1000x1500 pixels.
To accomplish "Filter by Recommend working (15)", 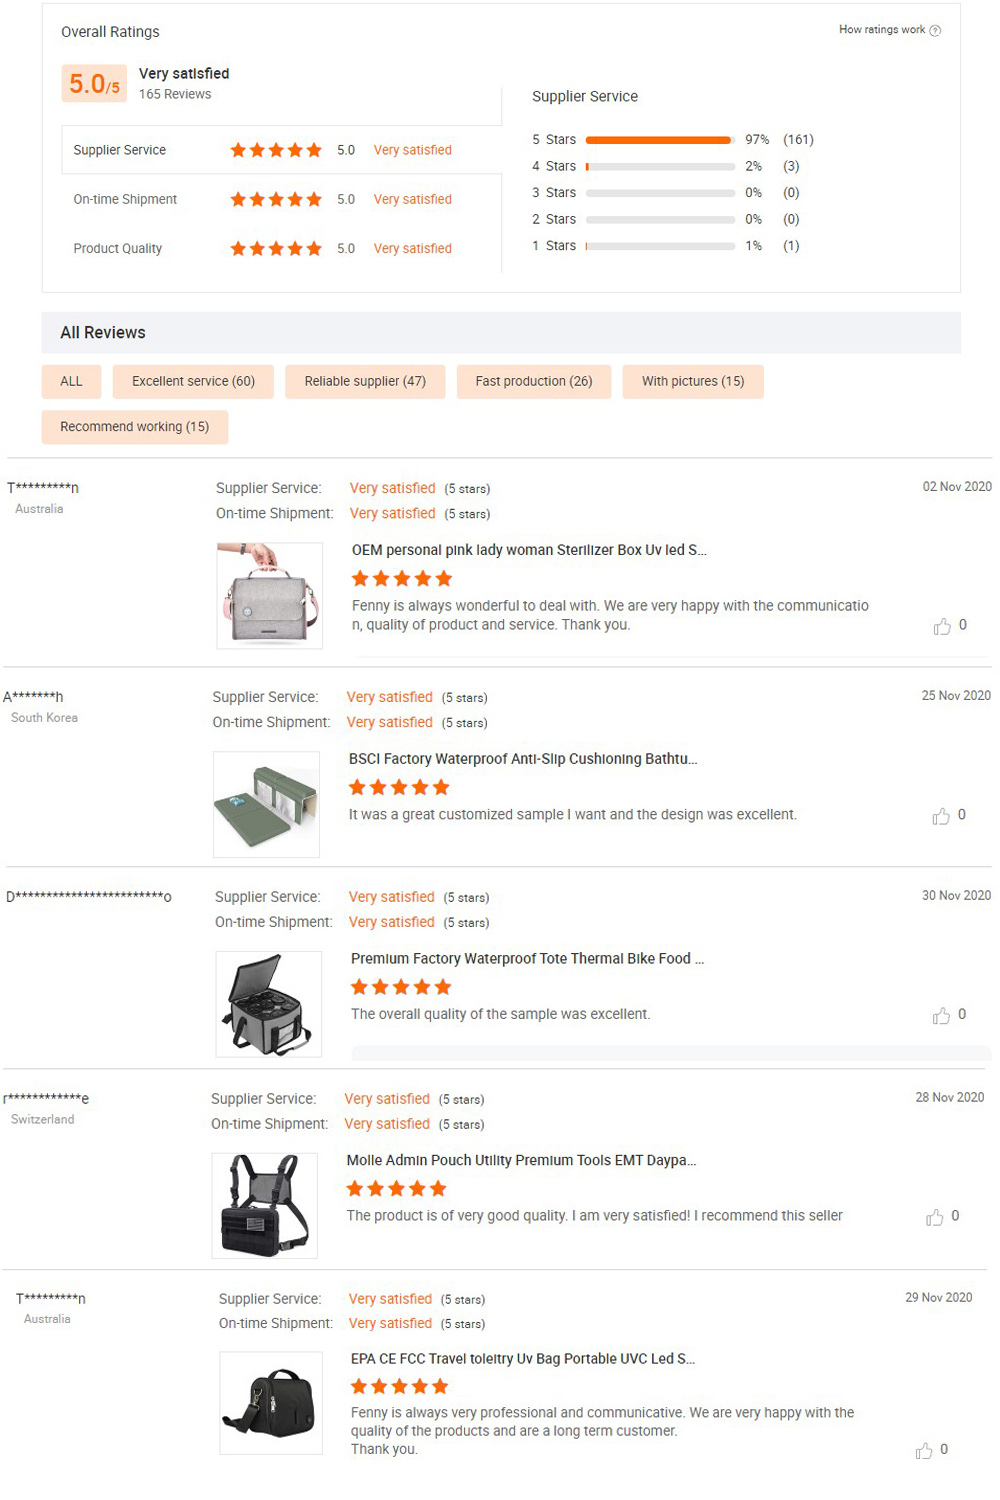I will pos(134,427).
